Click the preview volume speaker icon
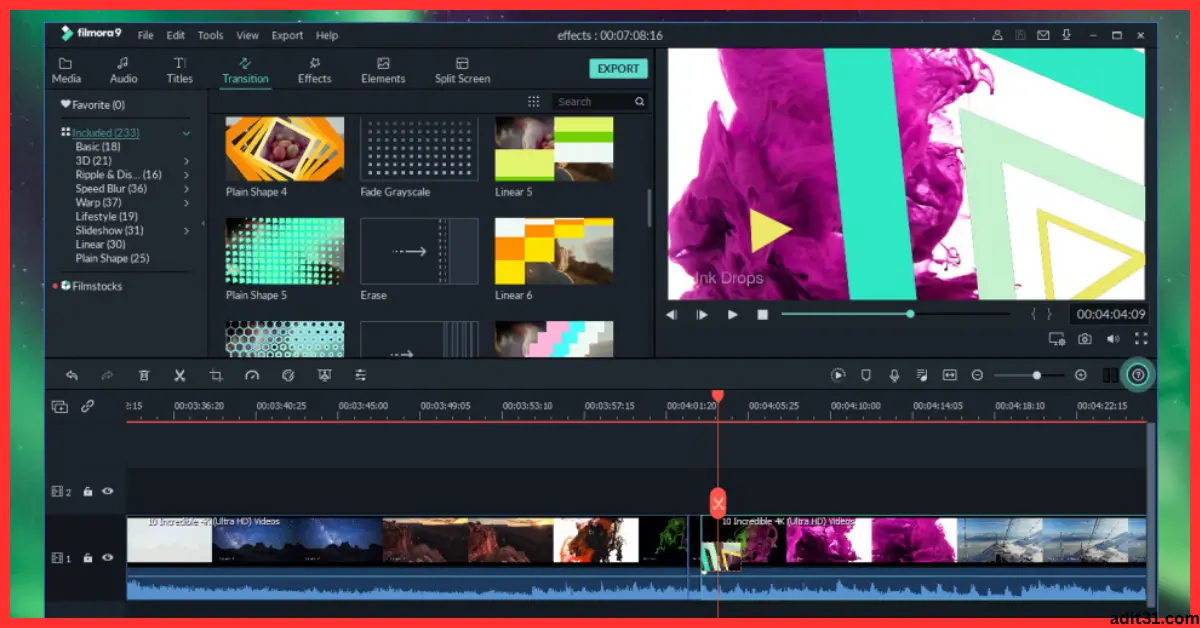The width and height of the screenshot is (1200, 628). pos(1113,339)
